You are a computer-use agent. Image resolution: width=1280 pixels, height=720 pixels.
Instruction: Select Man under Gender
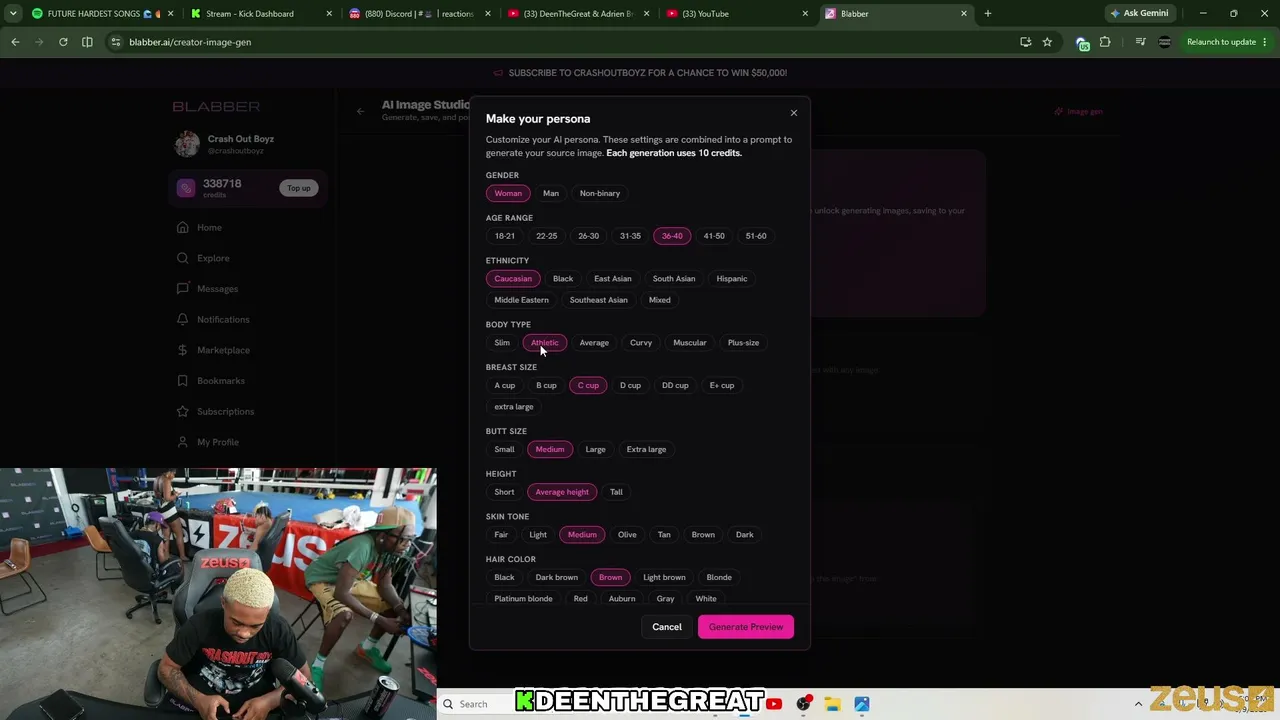click(x=551, y=193)
